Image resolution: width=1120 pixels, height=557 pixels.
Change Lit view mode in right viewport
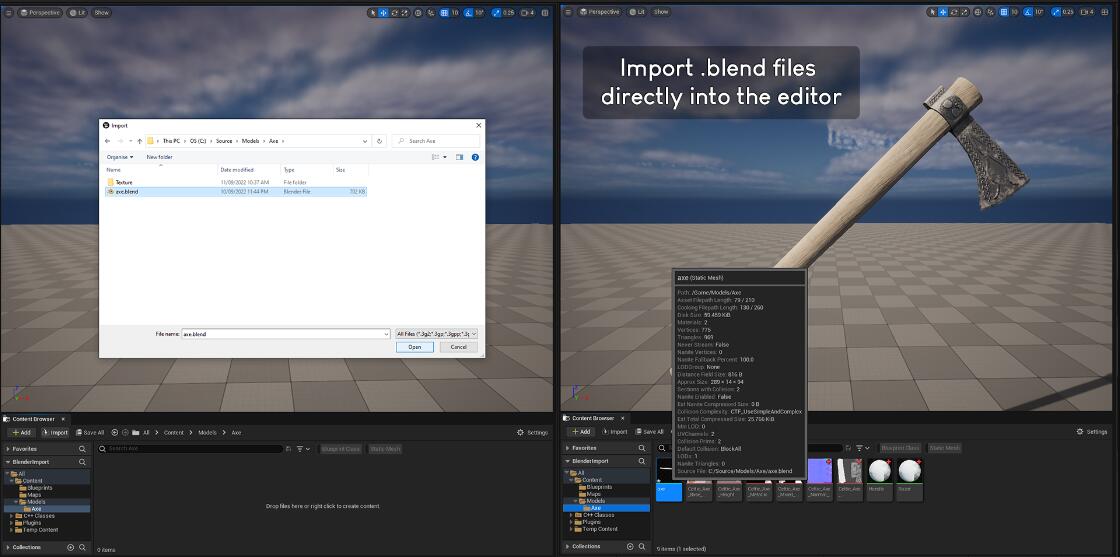coord(638,12)
